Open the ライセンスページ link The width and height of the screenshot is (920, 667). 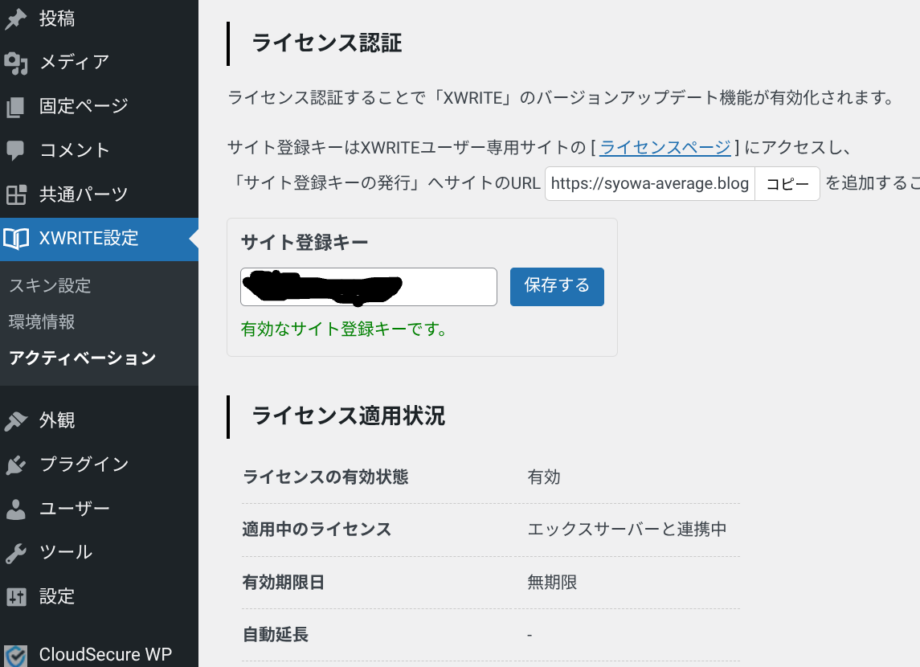point(664,147)
